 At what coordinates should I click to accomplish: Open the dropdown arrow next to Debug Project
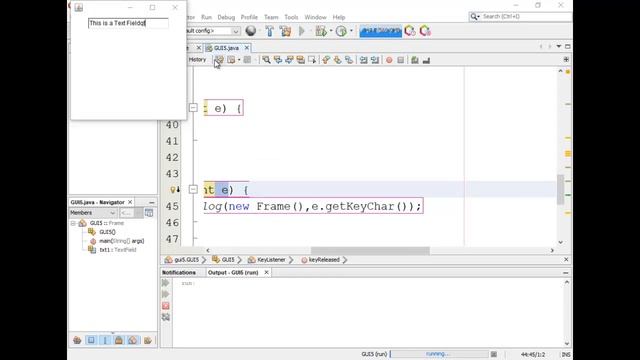coord(331,31)
